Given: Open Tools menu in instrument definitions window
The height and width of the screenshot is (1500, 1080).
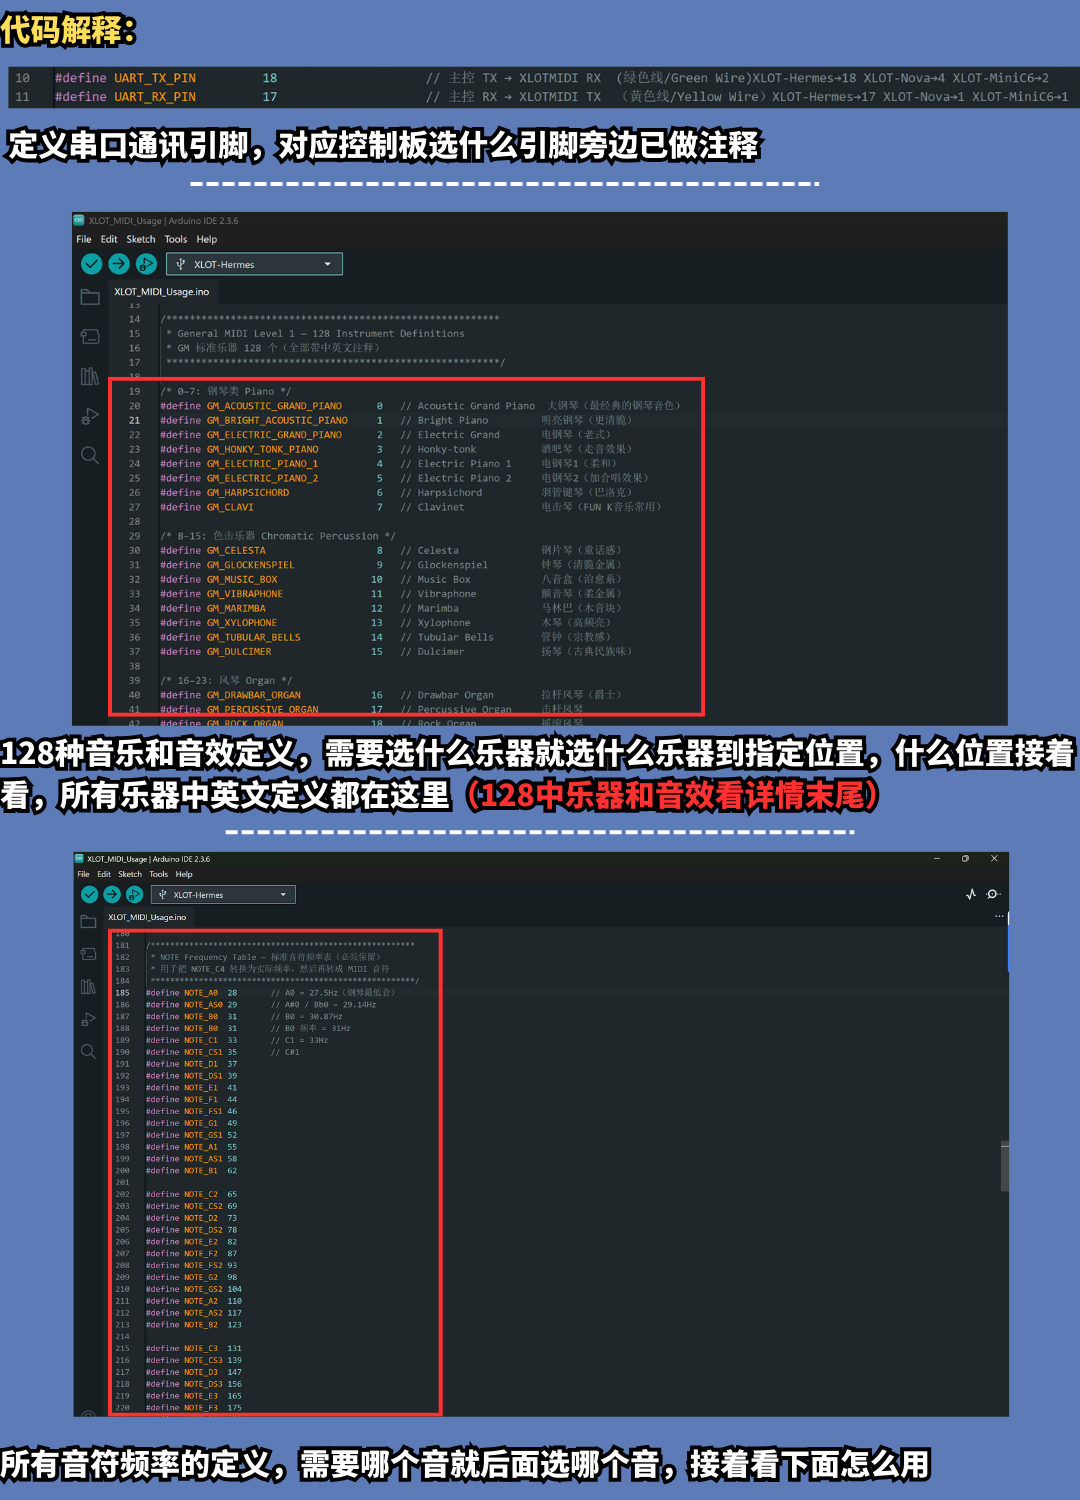Looking at the screenshot, I should click(x=176, y=240).
